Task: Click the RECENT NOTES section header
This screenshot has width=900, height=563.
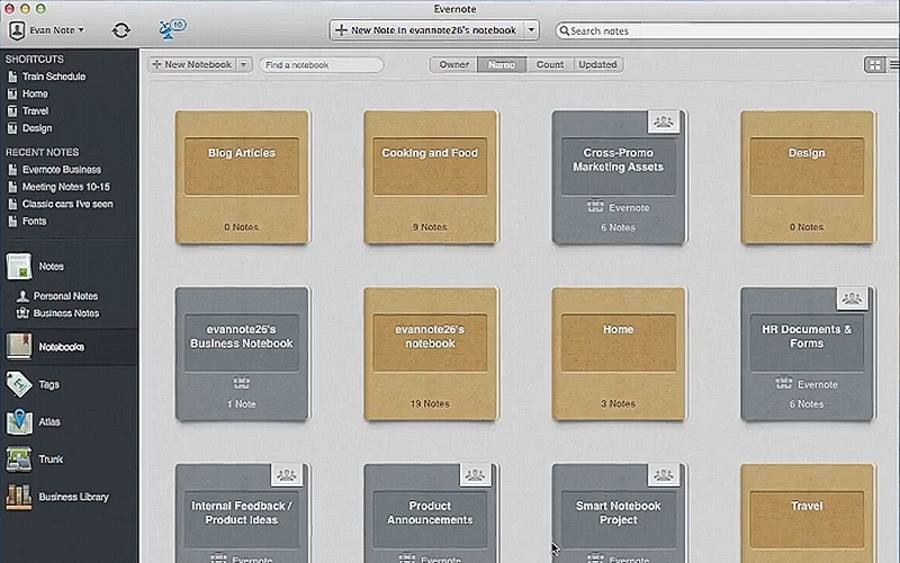Action: pyautogui.click(x=42, y=152)
